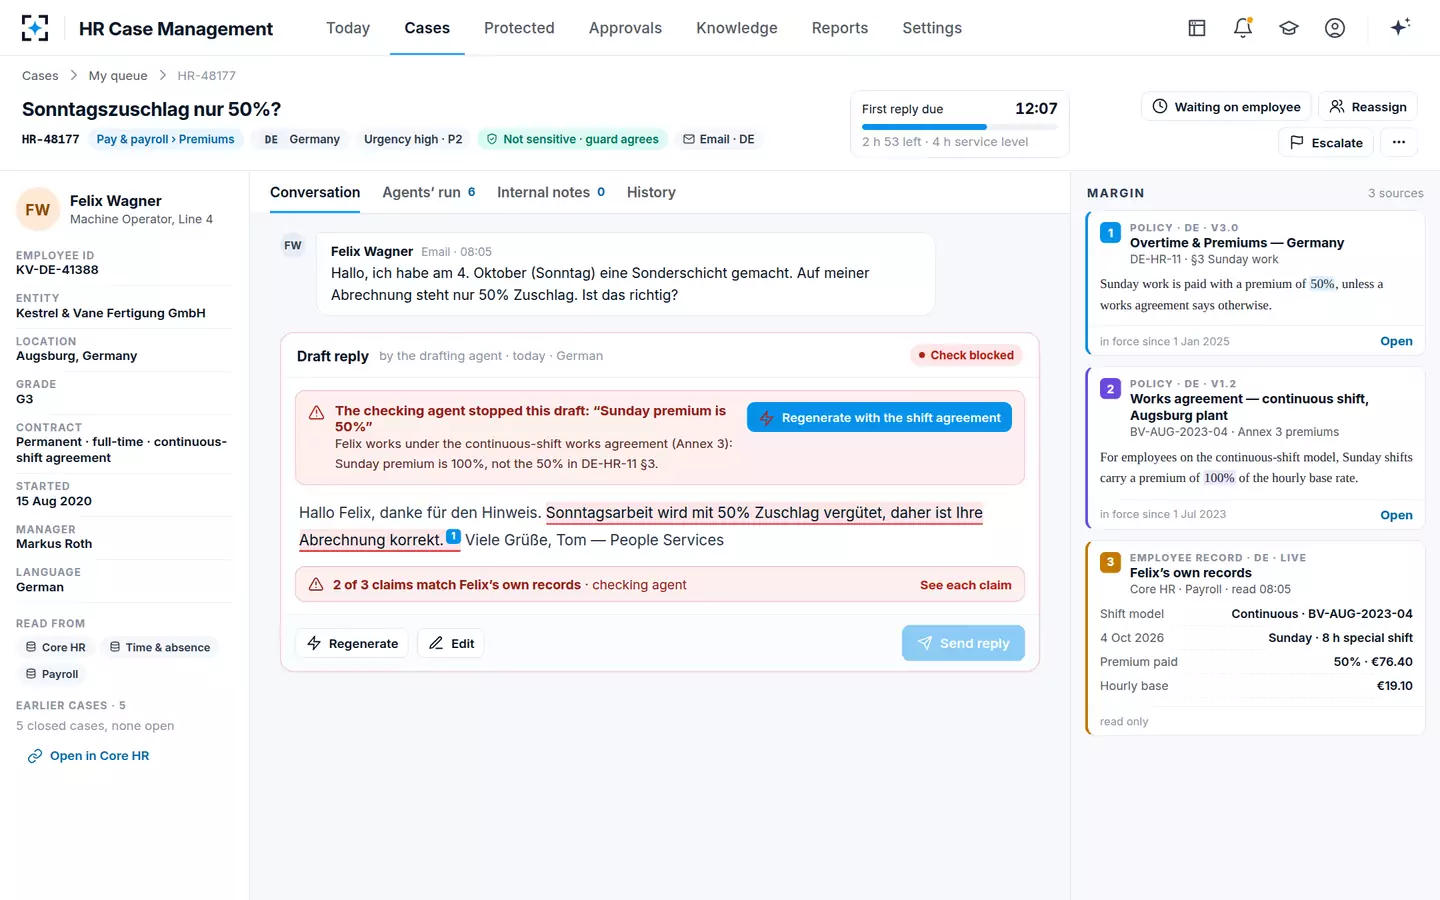This screenshot has width=1440, height=900.
Task: Open the user account icon
Action: click(x=1335, y=28)
